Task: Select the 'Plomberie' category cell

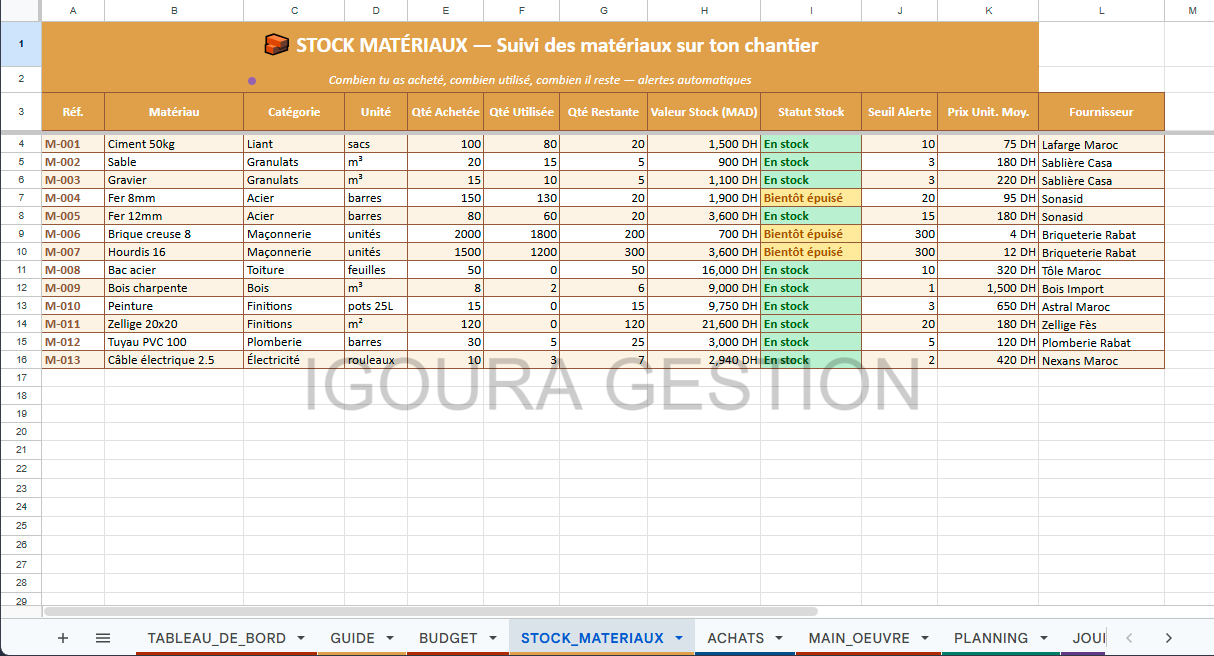Action: (294, 342)
